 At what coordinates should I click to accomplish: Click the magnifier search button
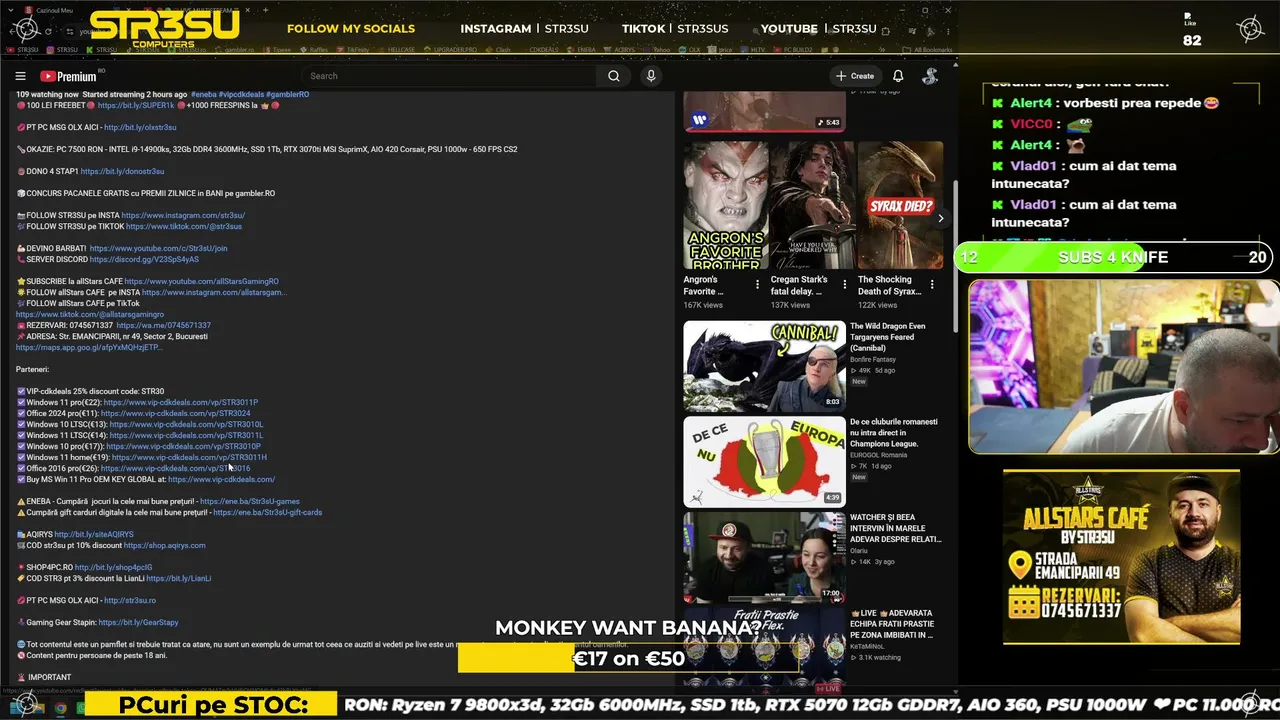[614, 76]
